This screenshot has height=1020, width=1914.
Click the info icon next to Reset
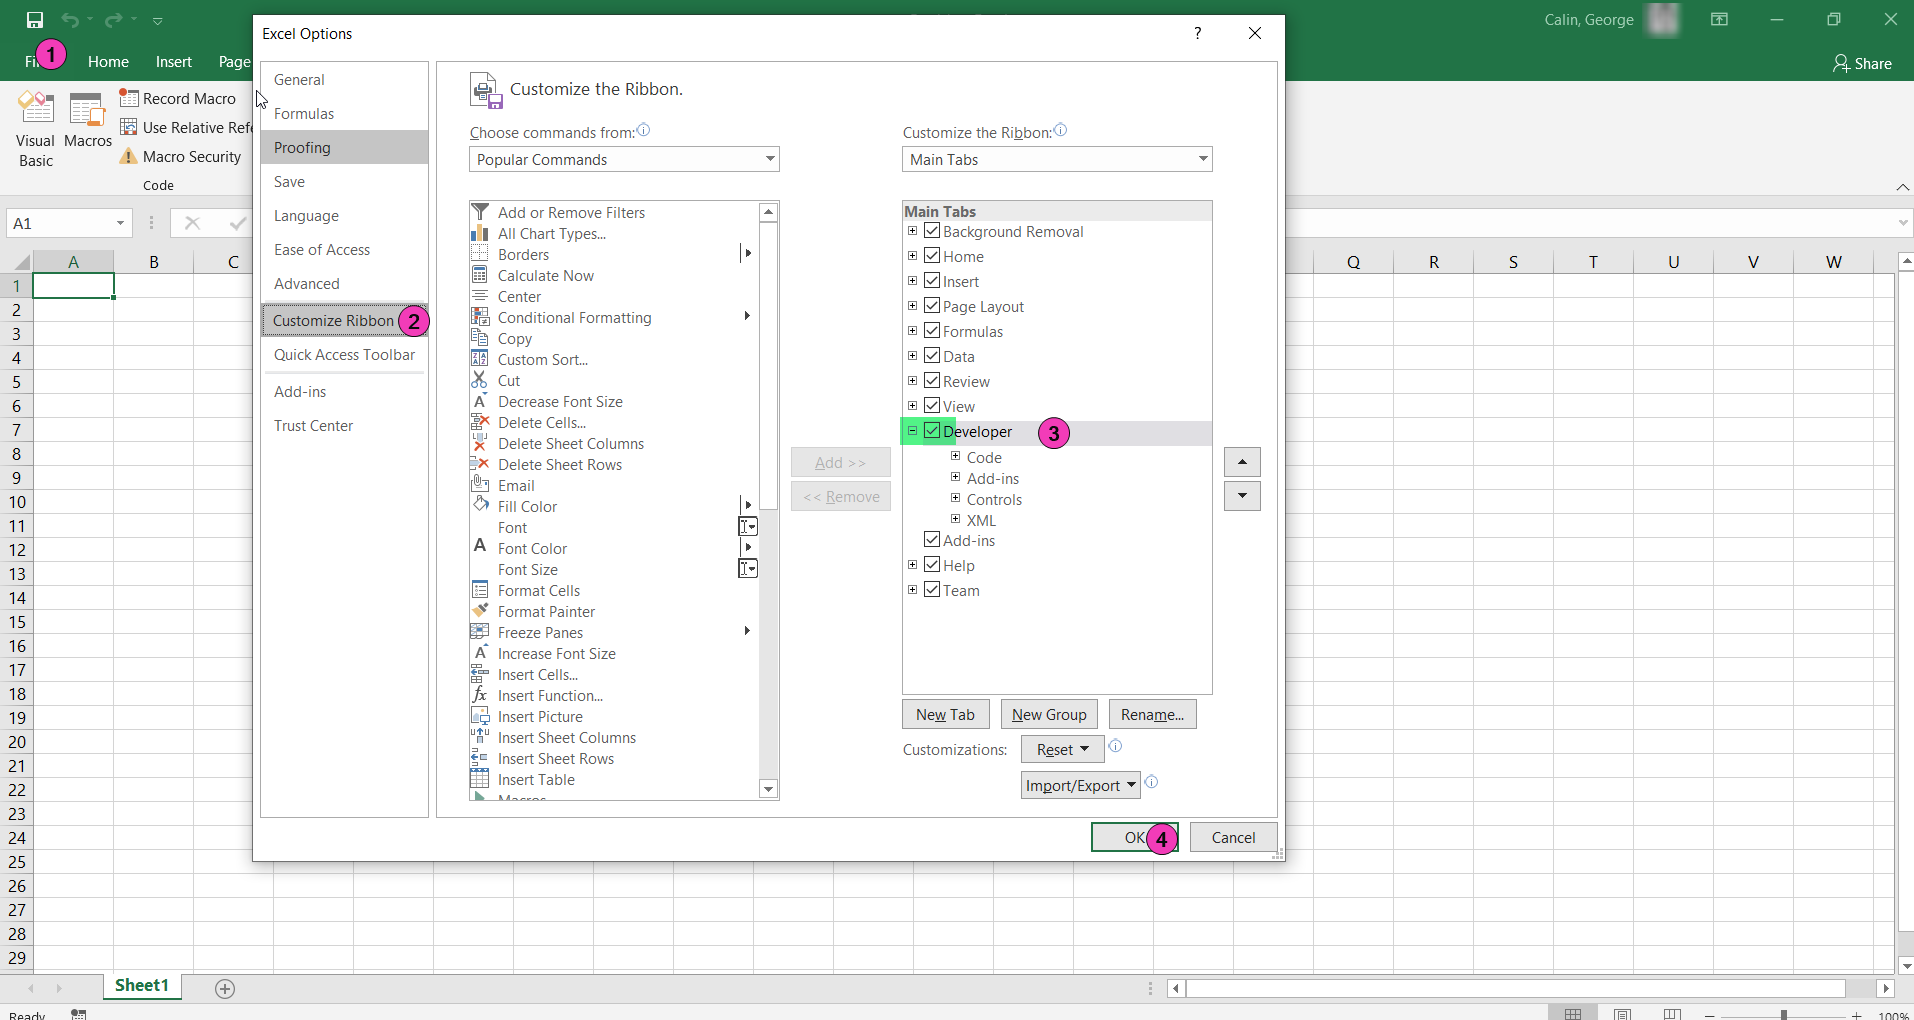[1116, 746]
